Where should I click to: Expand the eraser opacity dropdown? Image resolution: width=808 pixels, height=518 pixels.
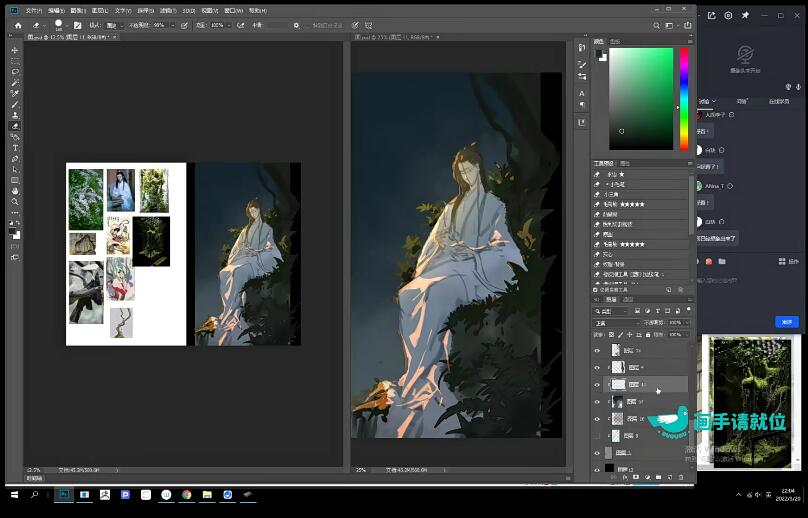click(172, 25)
